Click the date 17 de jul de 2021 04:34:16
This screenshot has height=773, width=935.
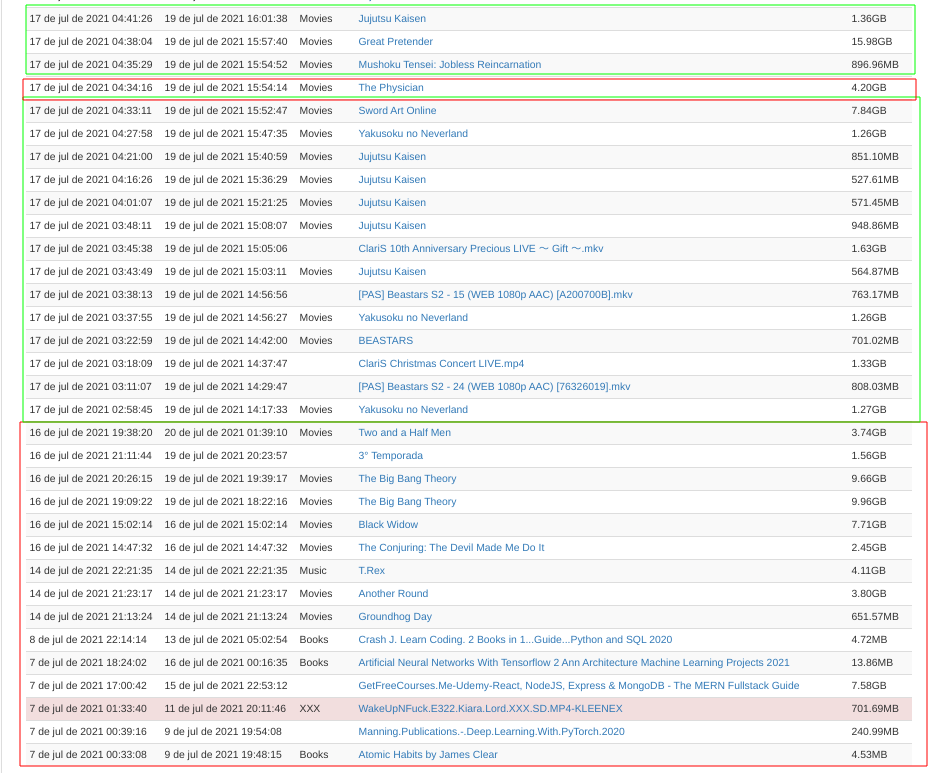point(91,88)
